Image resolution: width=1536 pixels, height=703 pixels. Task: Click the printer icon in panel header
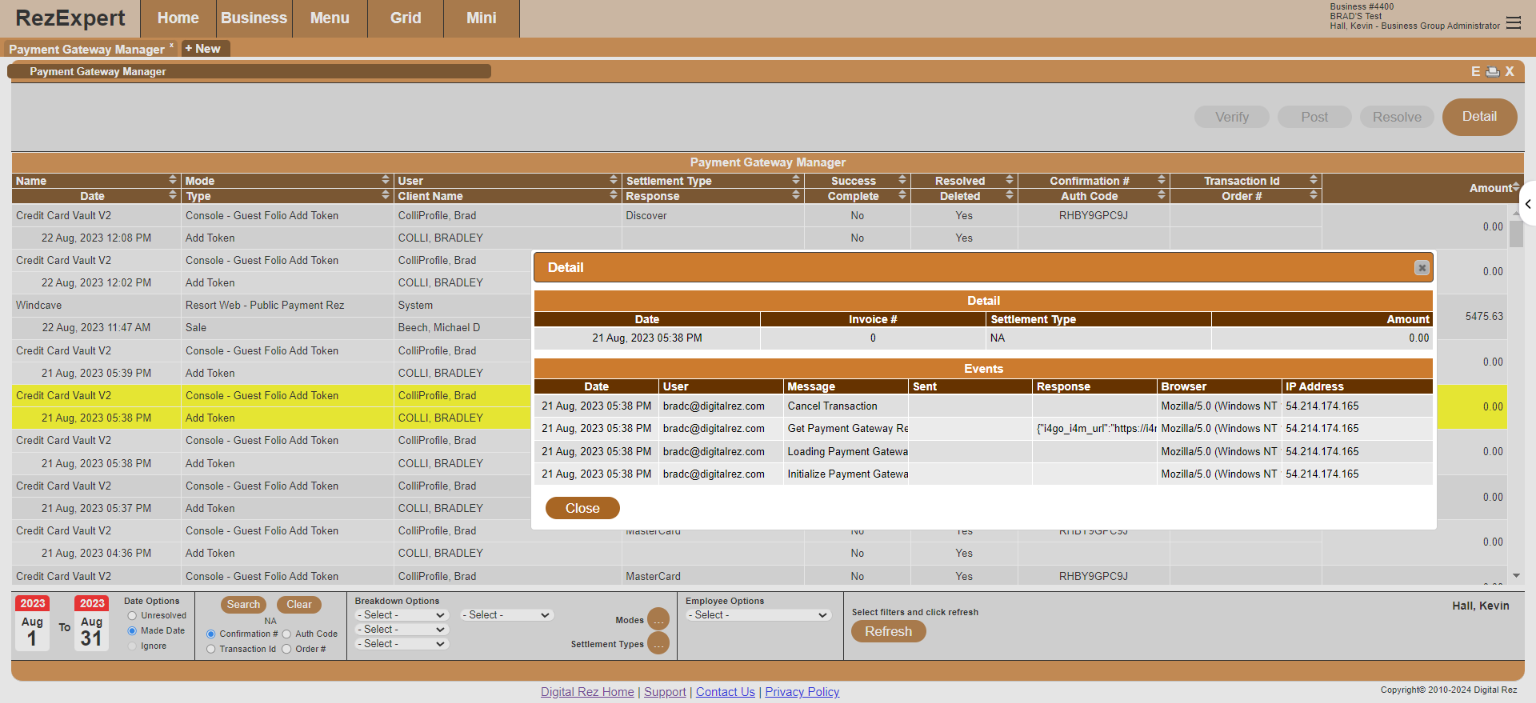point(1492,72)
